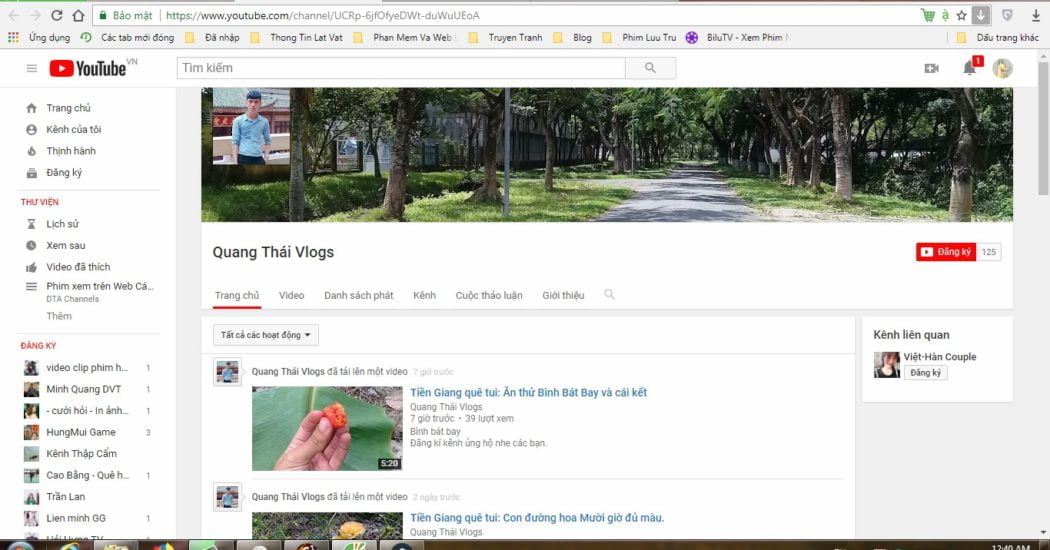Select the channel Trang chủ tab
This screenshot has width=1050, height=550.
[x=237, y=295]
